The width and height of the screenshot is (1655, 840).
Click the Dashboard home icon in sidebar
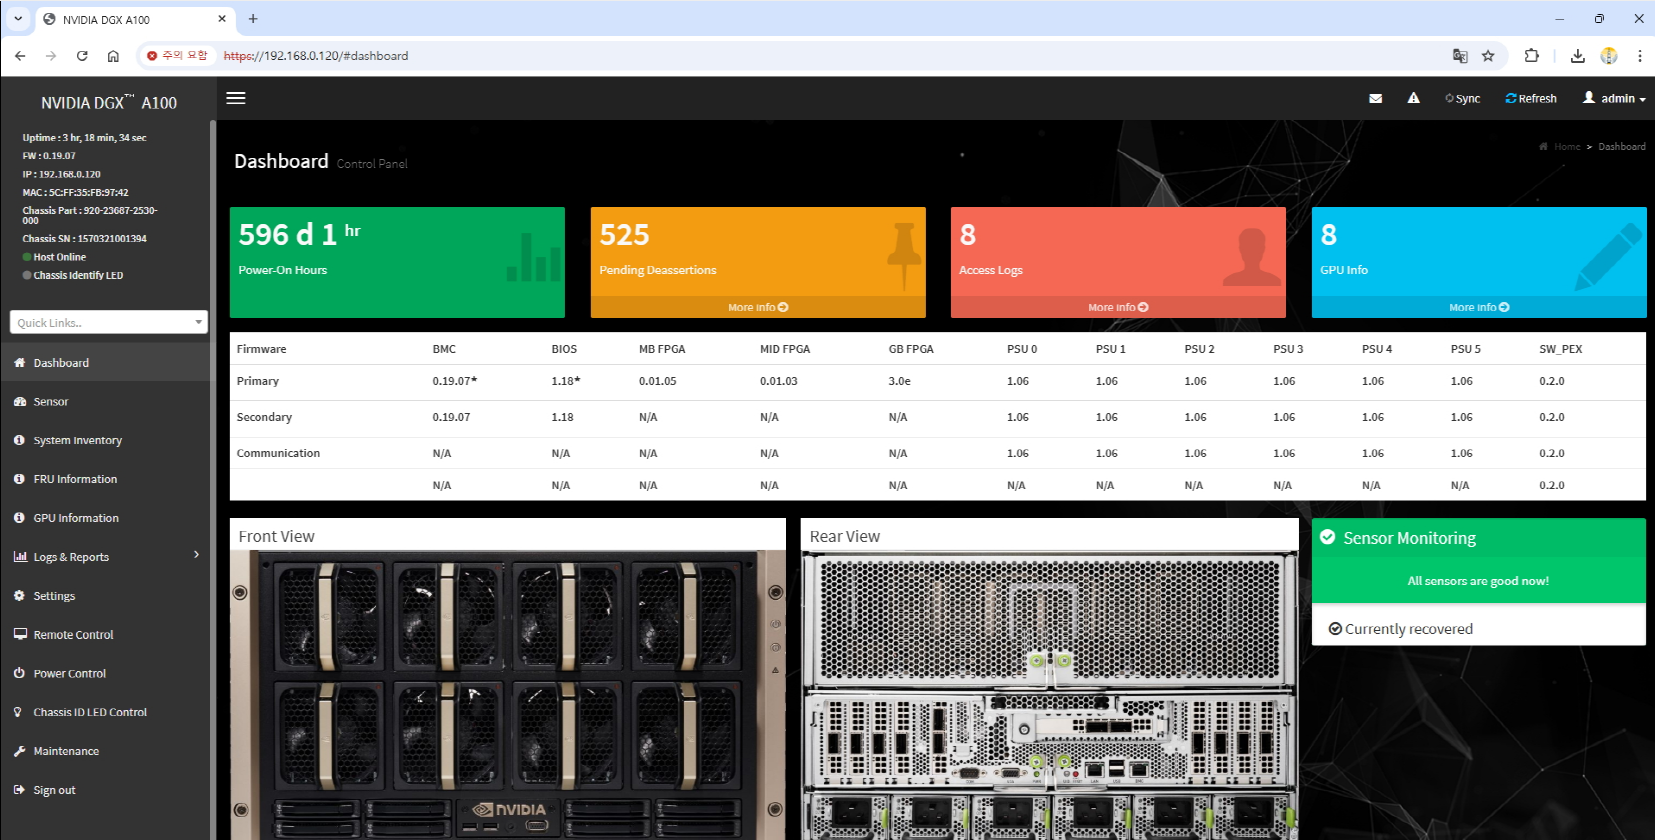[x=19, y=363]
